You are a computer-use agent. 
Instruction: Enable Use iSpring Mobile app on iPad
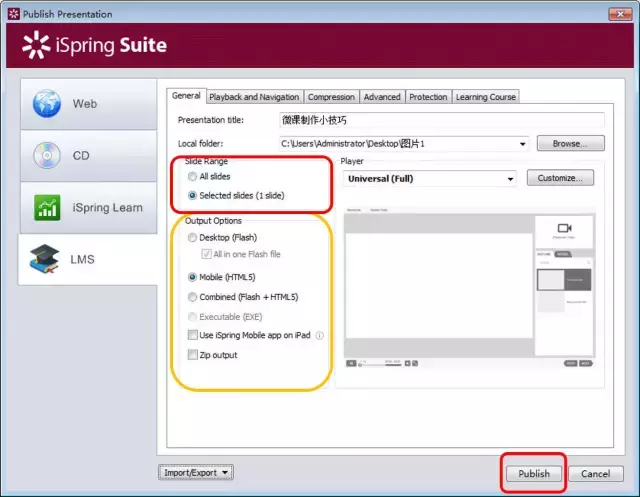(193, 335)
